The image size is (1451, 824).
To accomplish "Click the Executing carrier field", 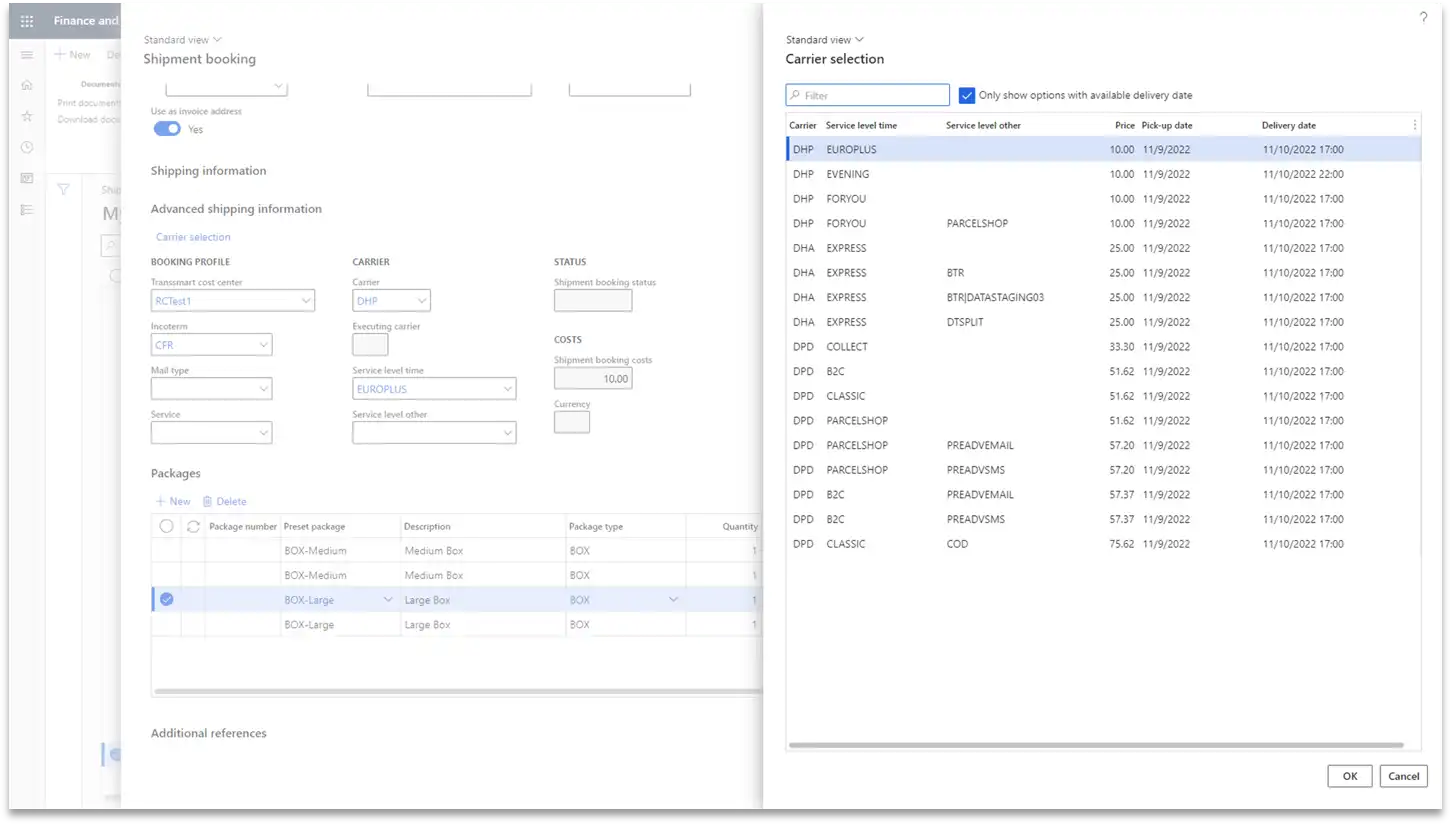I will click(x=370, y=345).
